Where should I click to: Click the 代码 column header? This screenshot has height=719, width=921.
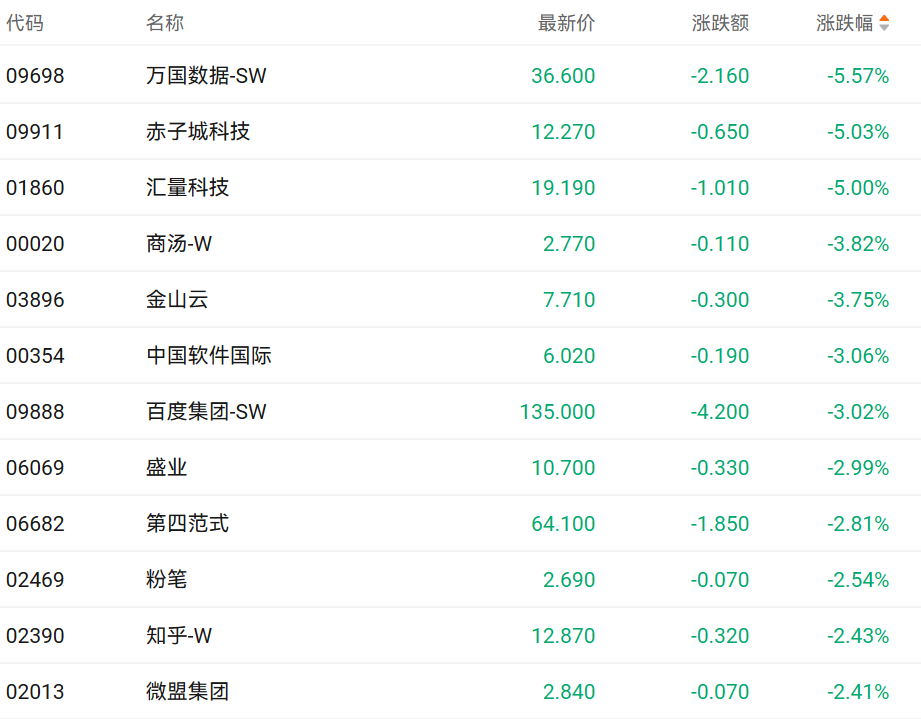pos(25,23)
